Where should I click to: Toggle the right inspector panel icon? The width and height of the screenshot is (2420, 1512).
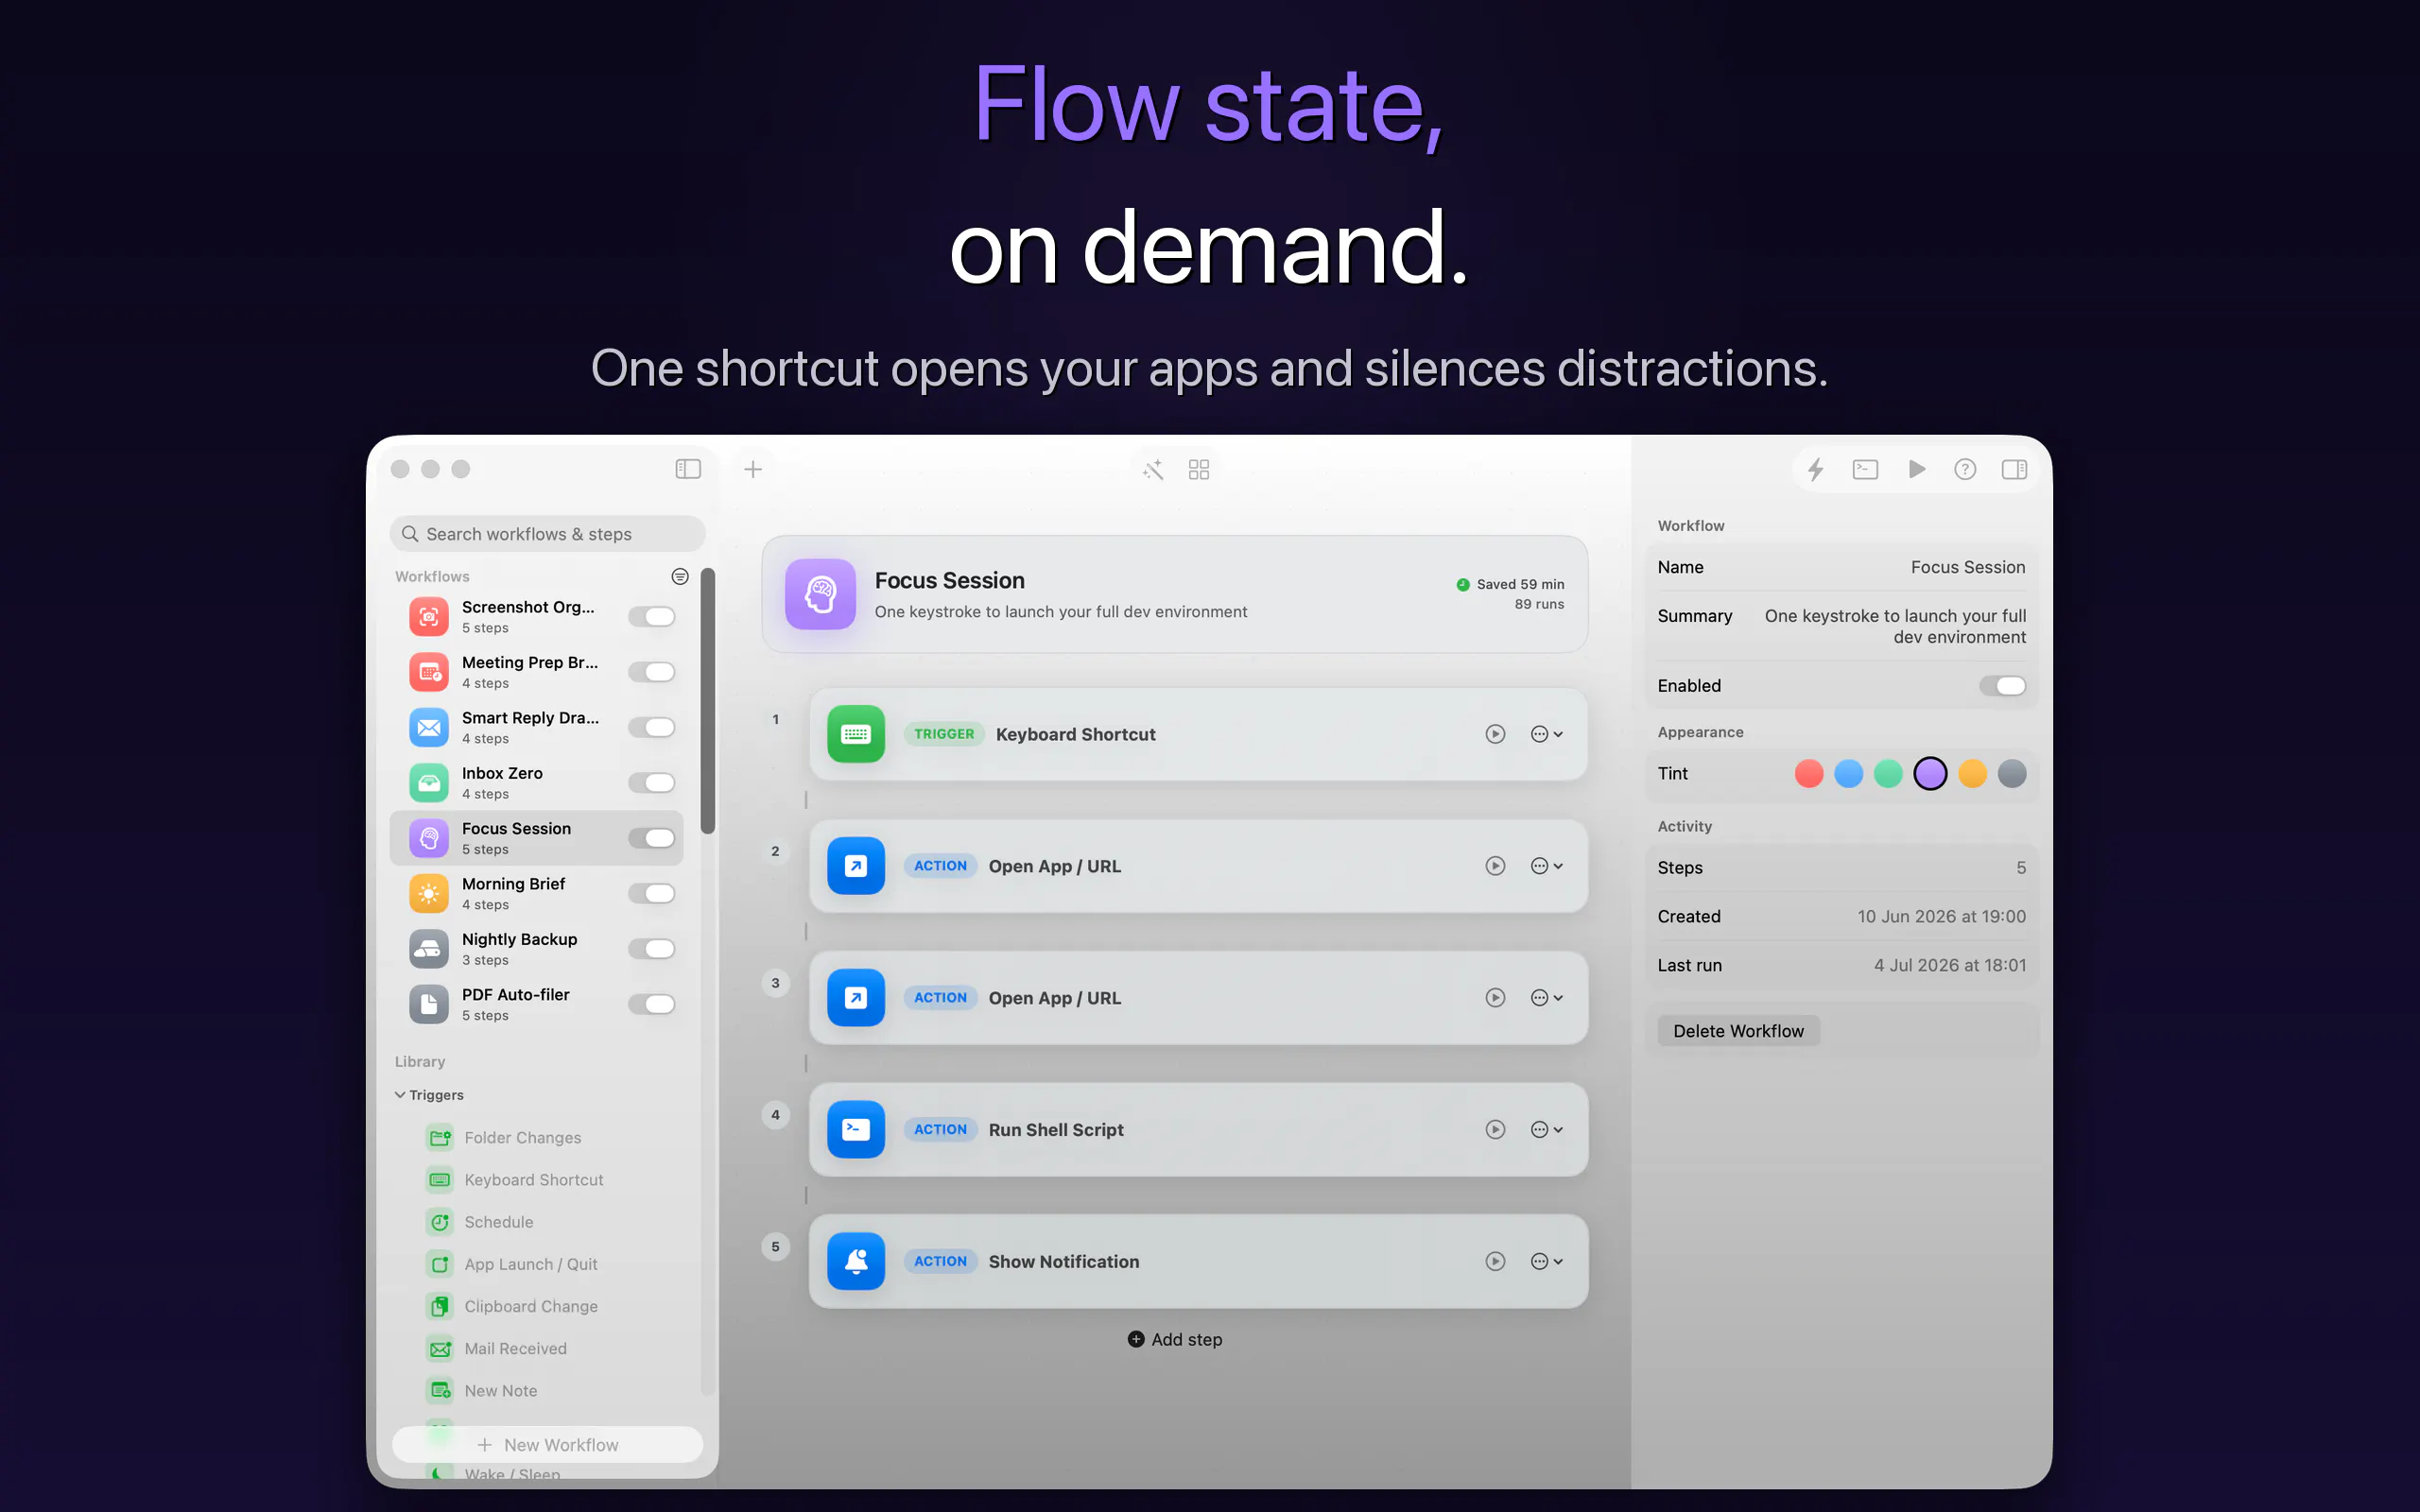click(2014, 469)
